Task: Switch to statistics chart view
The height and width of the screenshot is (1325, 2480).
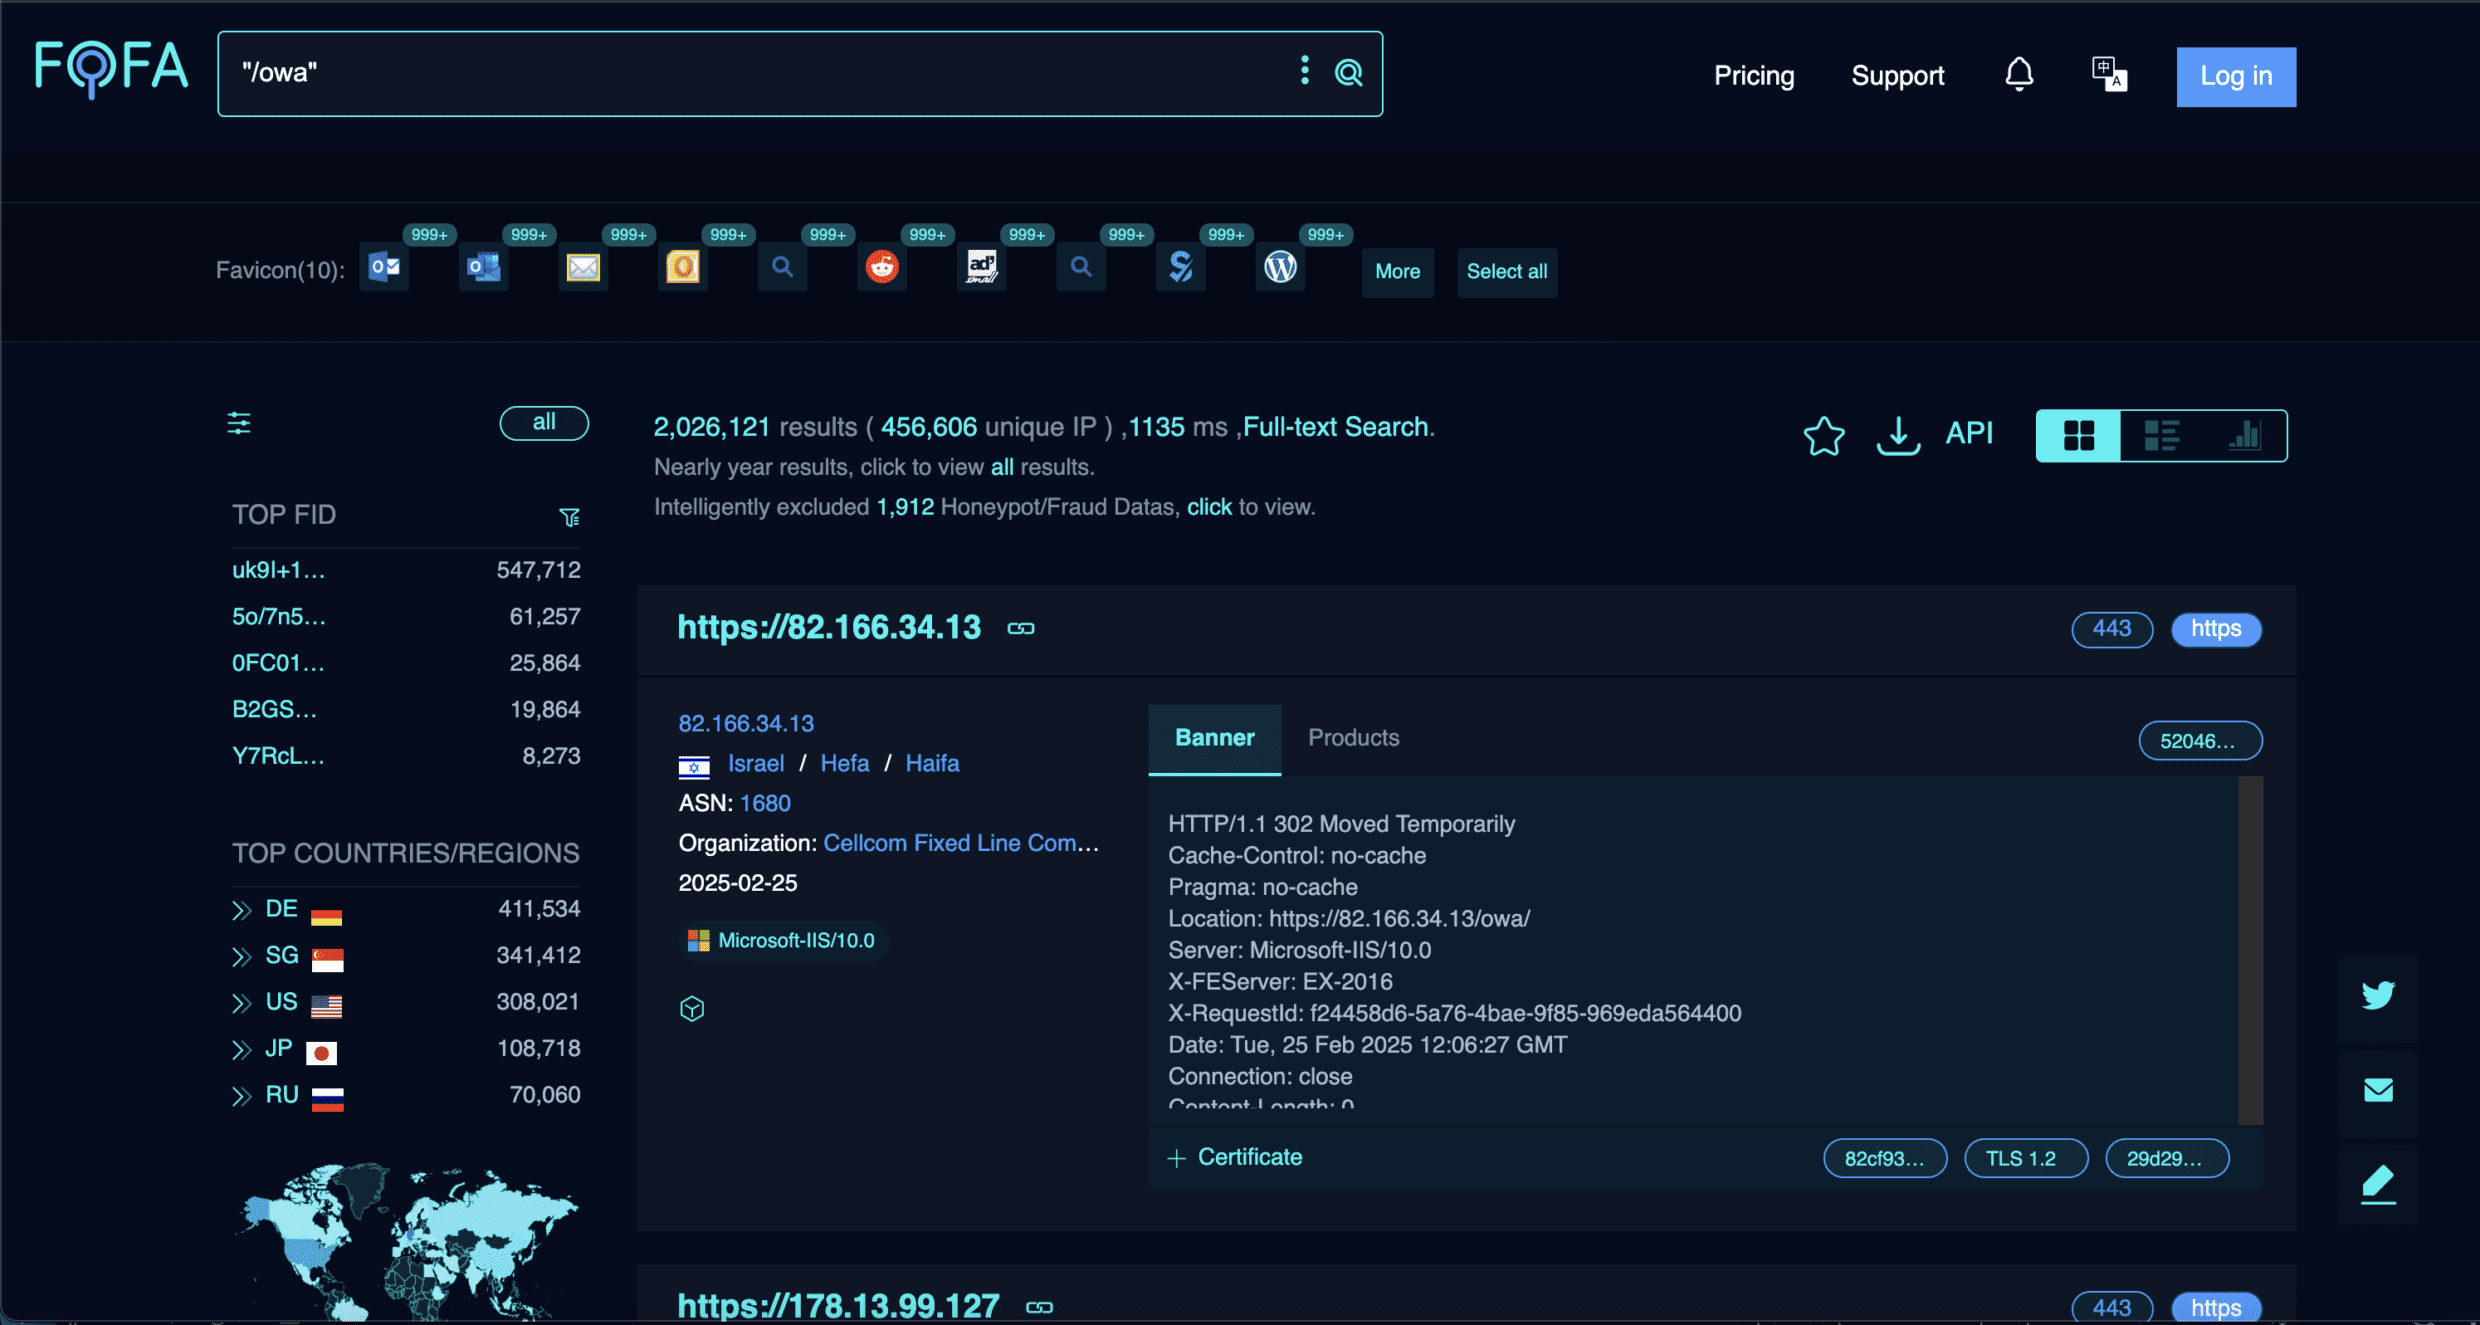Action: click(x=2246, y=435)
